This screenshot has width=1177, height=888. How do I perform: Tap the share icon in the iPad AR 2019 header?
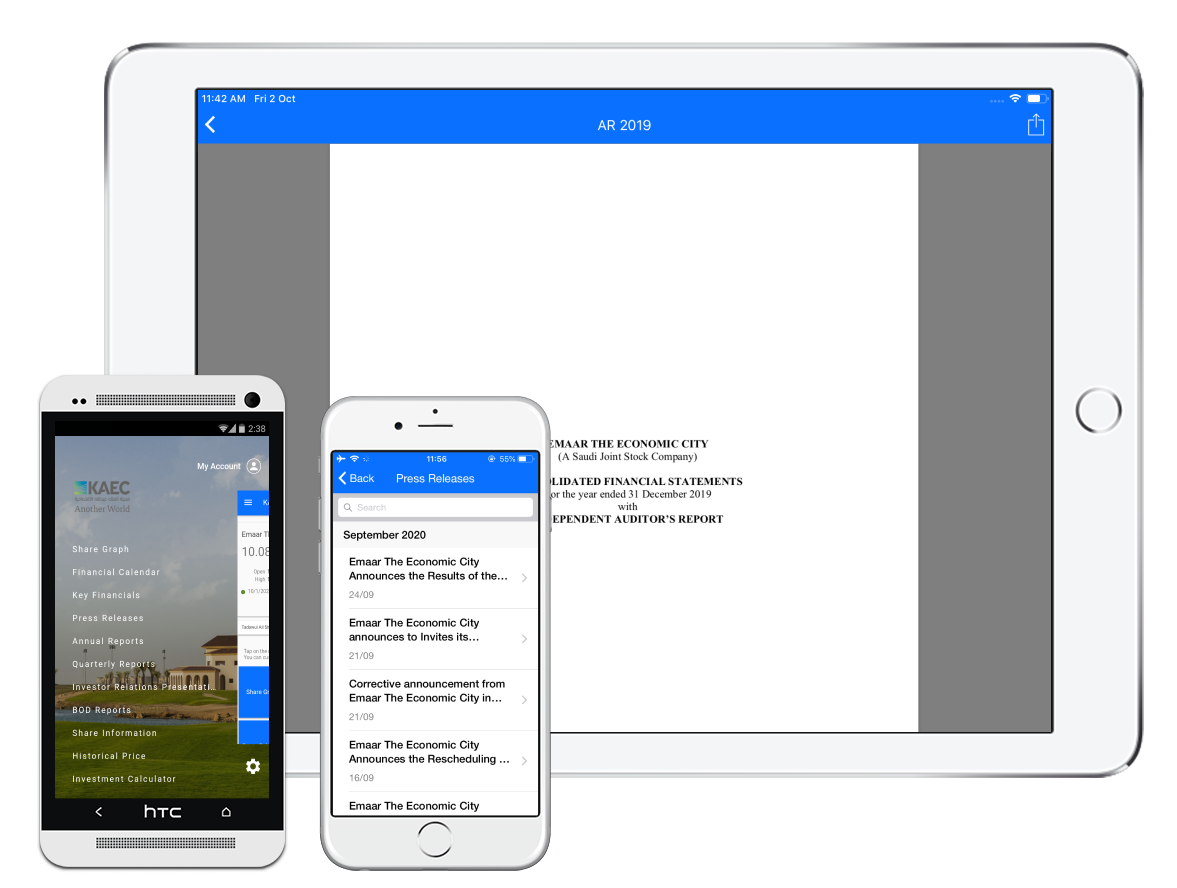[x=1036, y=125]
